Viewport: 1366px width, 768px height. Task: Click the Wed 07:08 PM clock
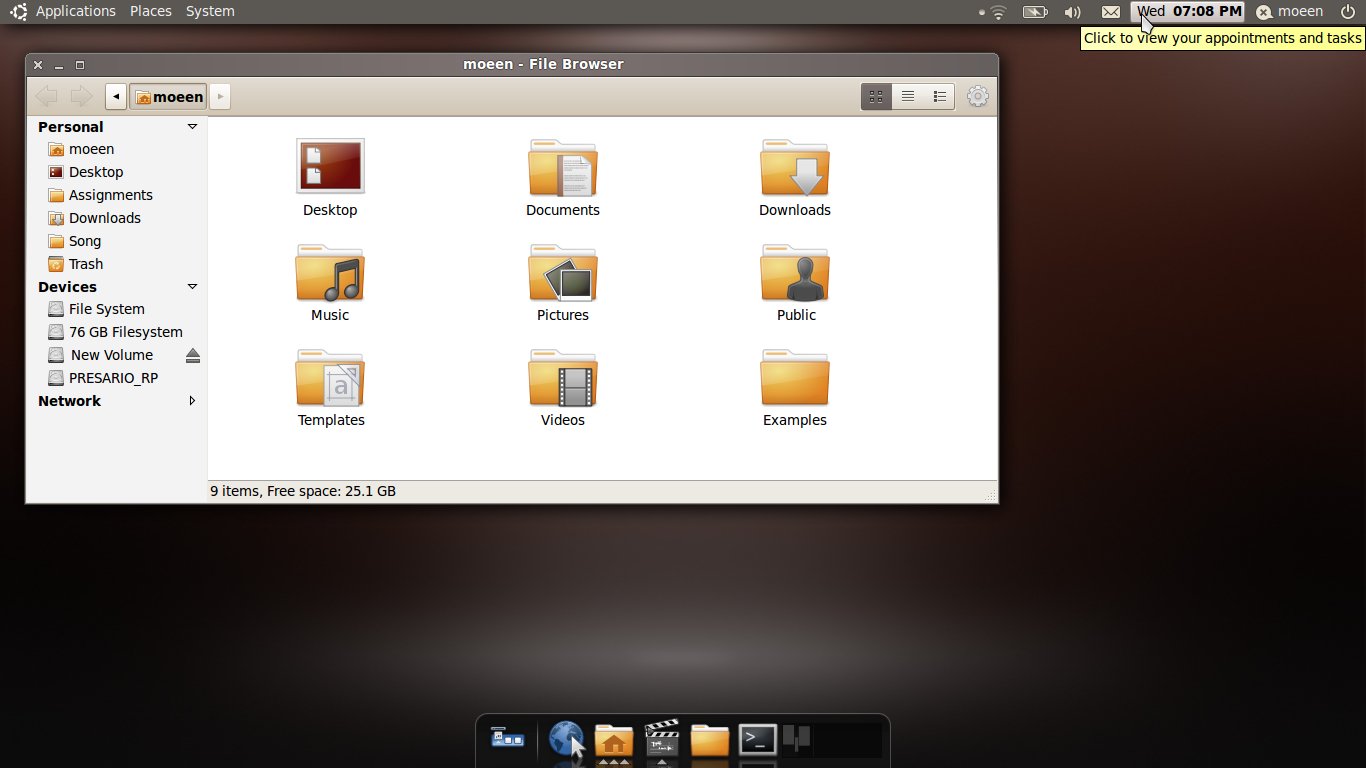pyautogui.click(x=1189, y=12)
